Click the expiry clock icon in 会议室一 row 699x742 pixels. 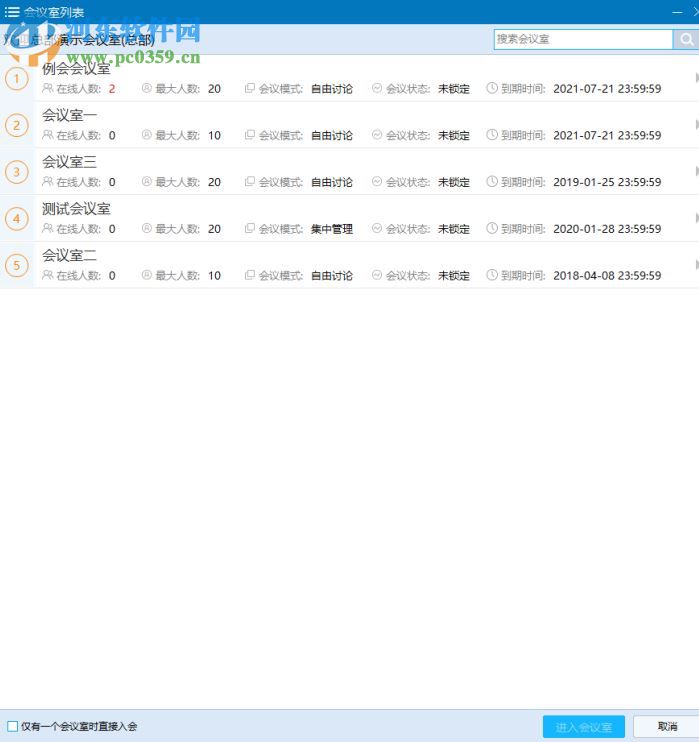click(492, 135)
